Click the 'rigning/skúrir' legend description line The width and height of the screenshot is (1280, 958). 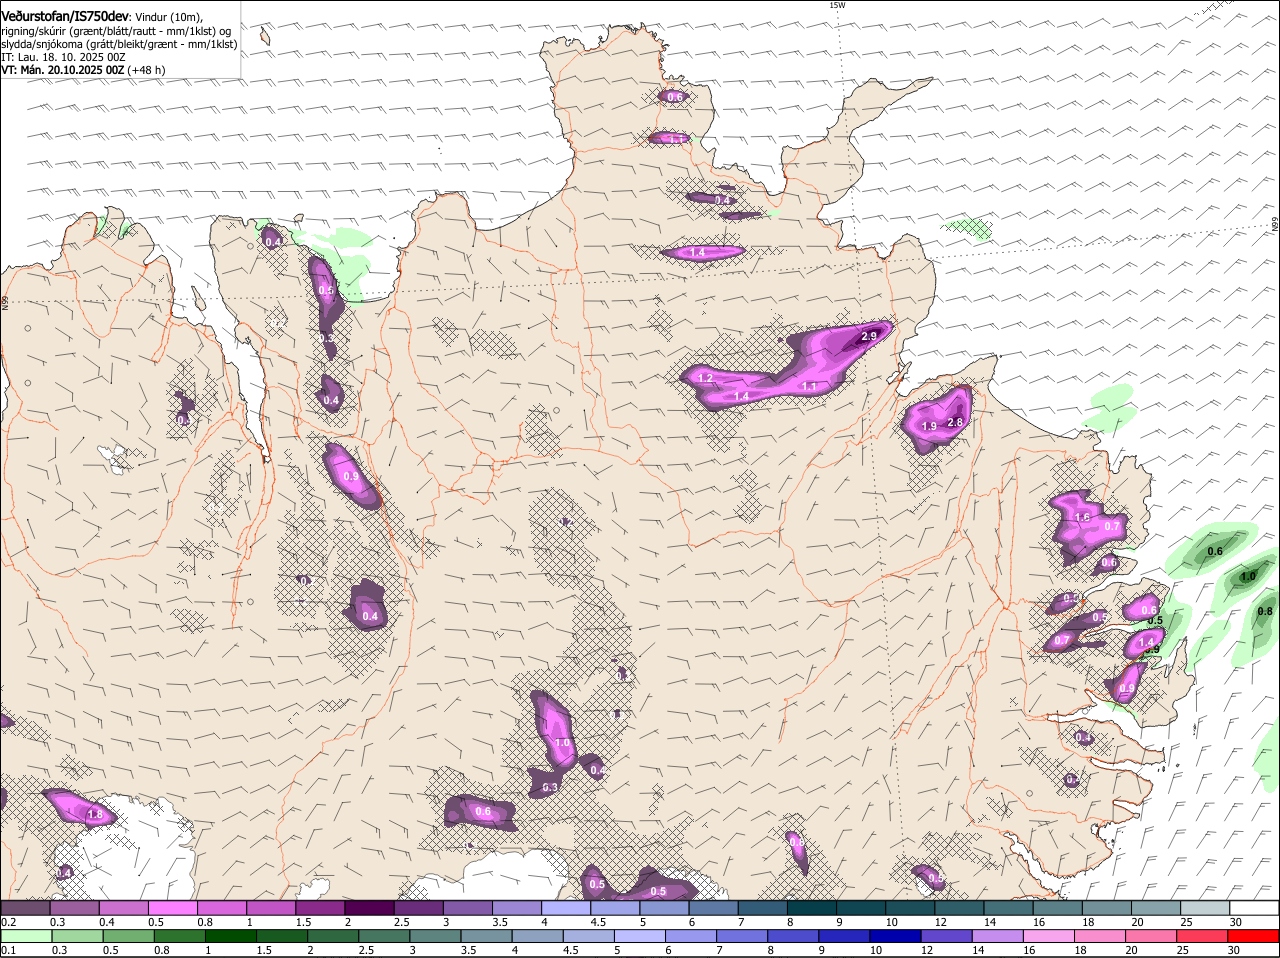coord(117,31)
